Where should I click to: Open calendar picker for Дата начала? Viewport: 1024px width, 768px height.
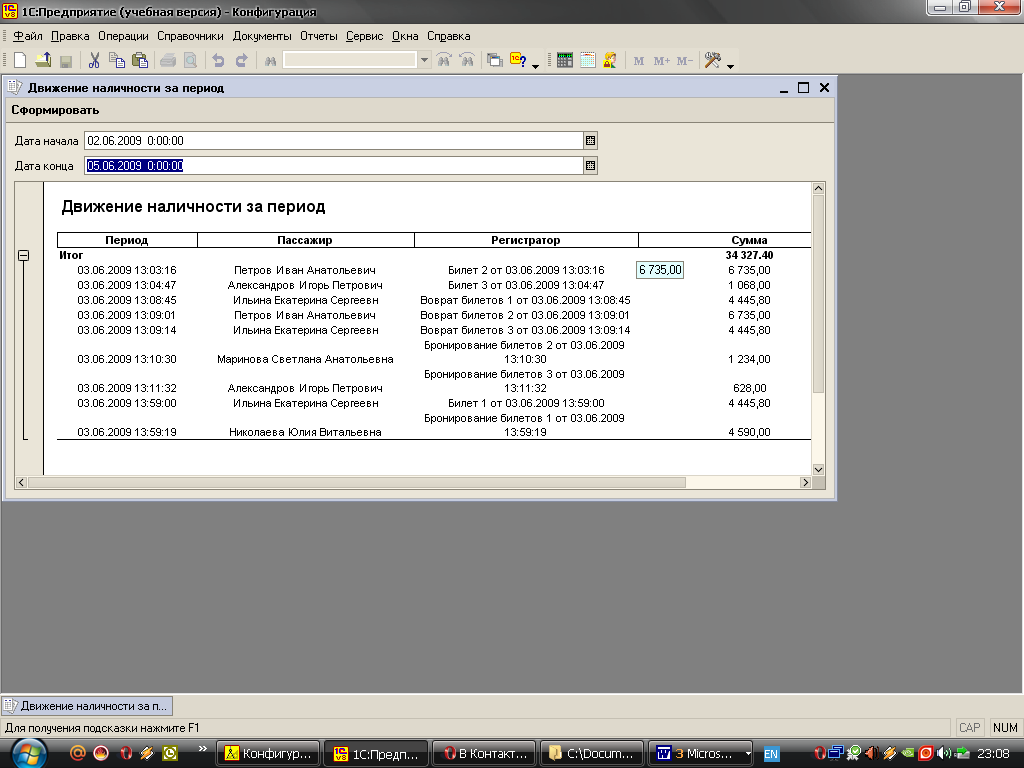pos(590,141)
